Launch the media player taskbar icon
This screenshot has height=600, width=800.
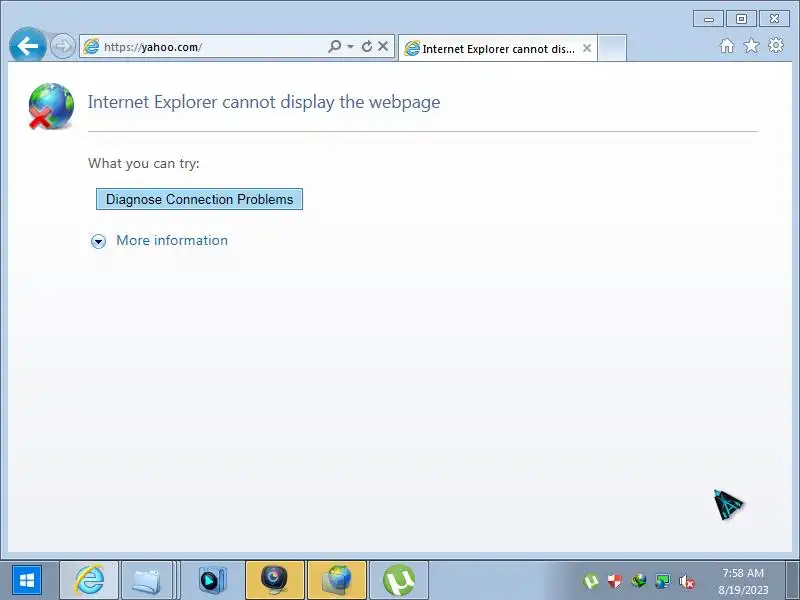coord(212,580)
